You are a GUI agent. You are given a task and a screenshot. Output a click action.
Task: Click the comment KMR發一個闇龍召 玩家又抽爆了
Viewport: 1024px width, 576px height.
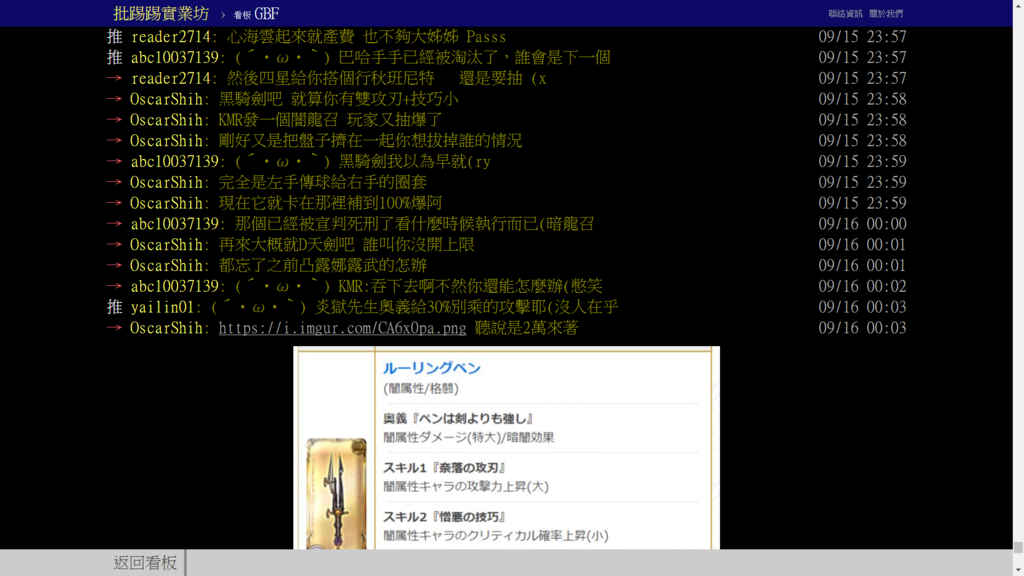coord(330,120)
